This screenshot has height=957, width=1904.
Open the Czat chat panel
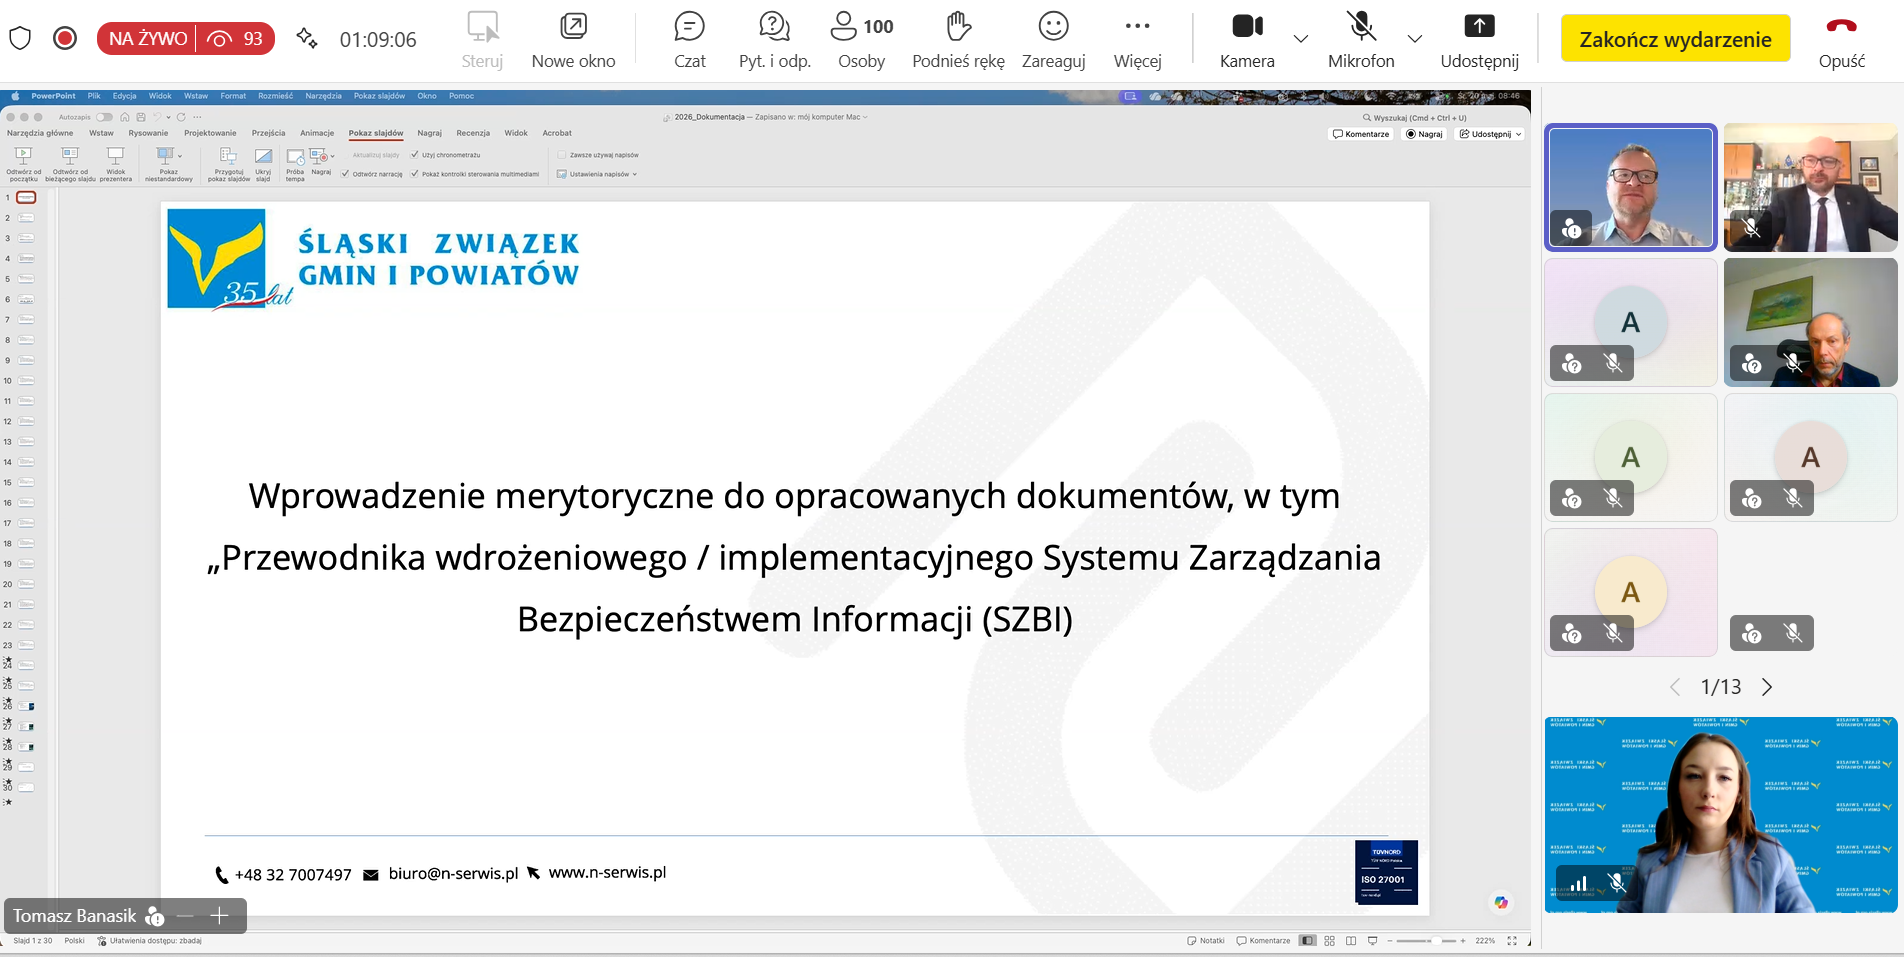(689, 40)
